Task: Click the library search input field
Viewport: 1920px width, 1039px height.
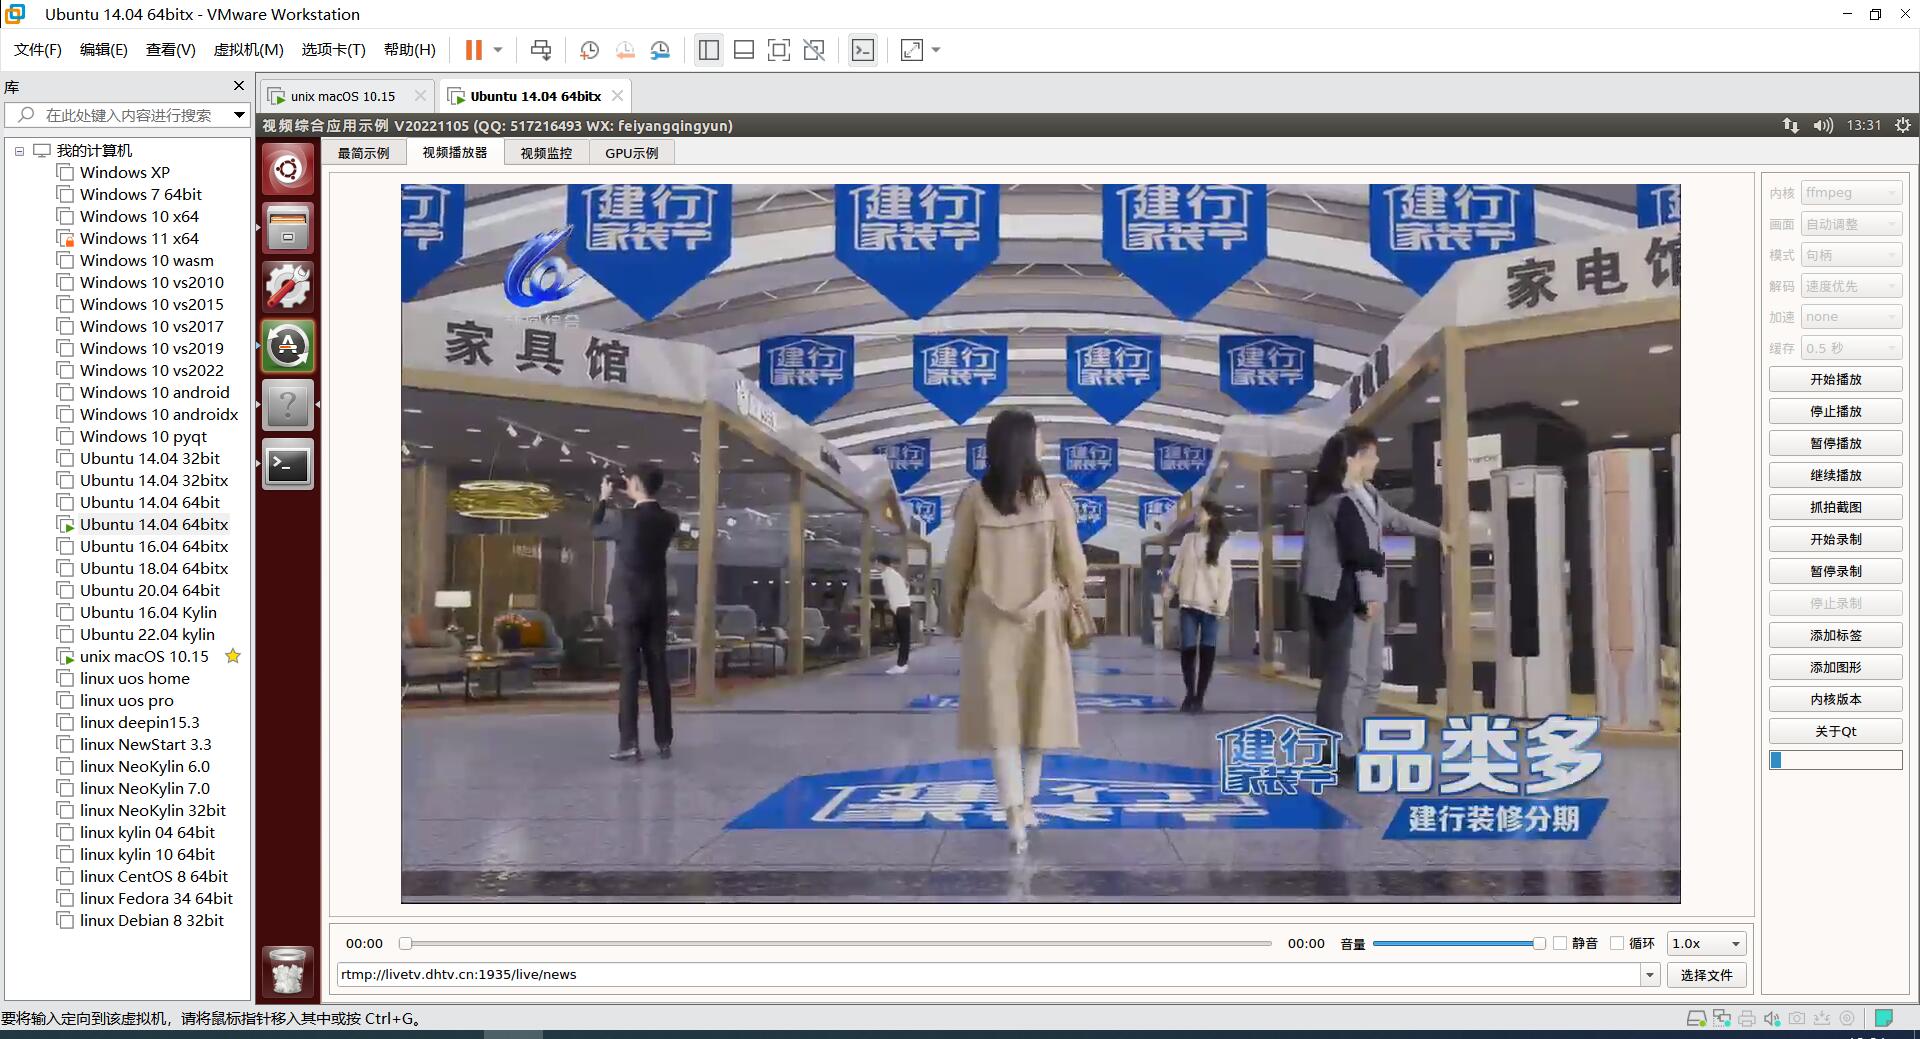Action: click(128, 115)
